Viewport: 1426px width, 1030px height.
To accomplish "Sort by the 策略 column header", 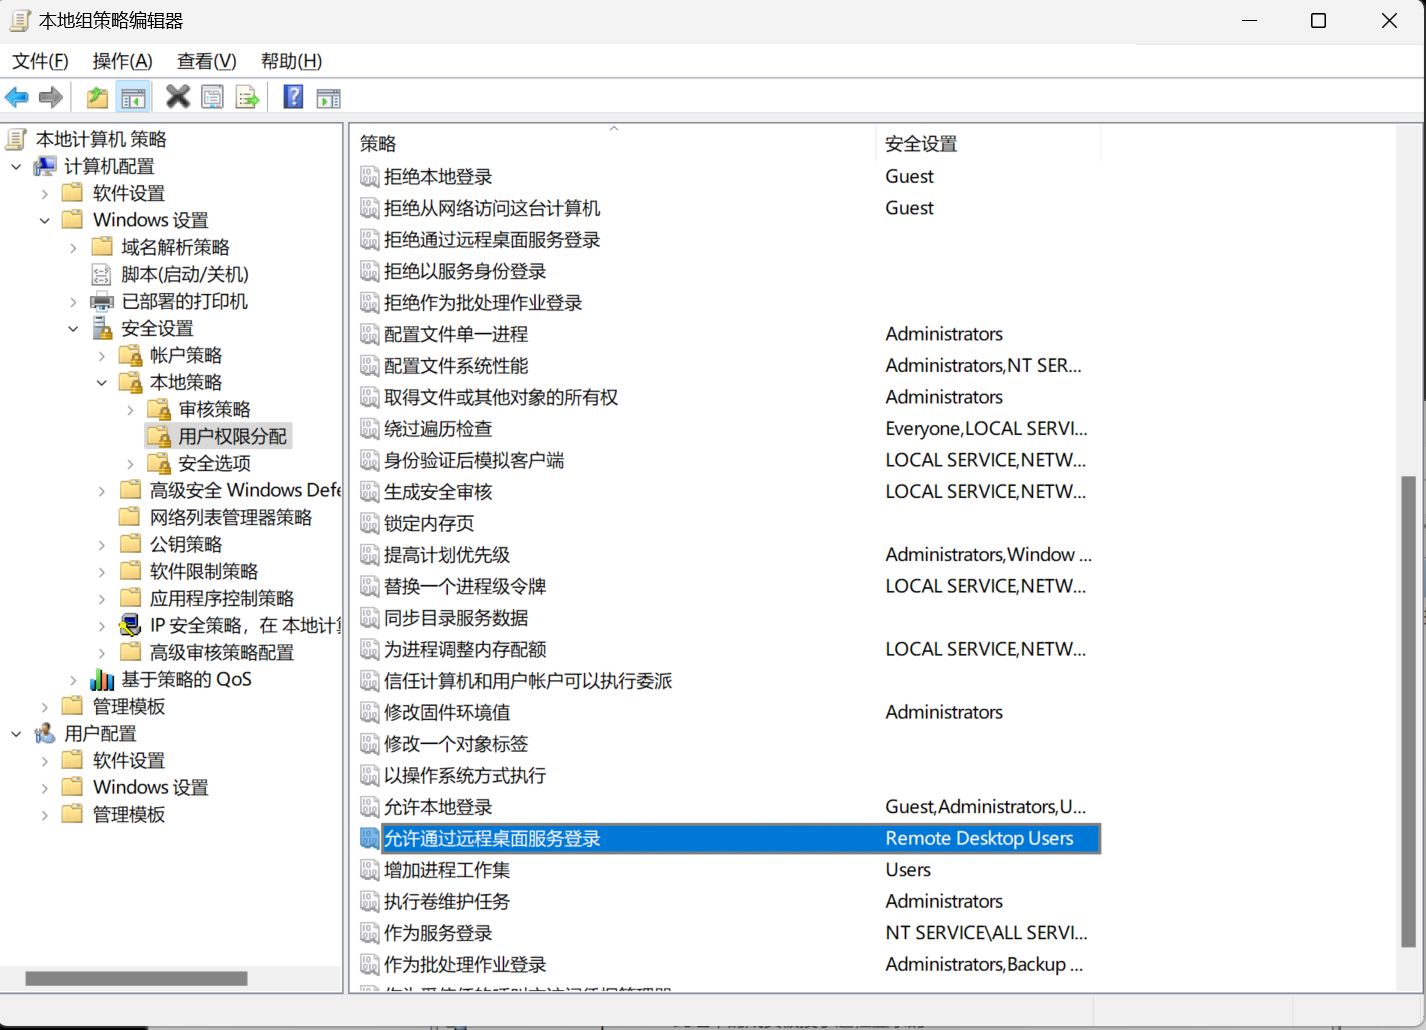I will (614, 143).
